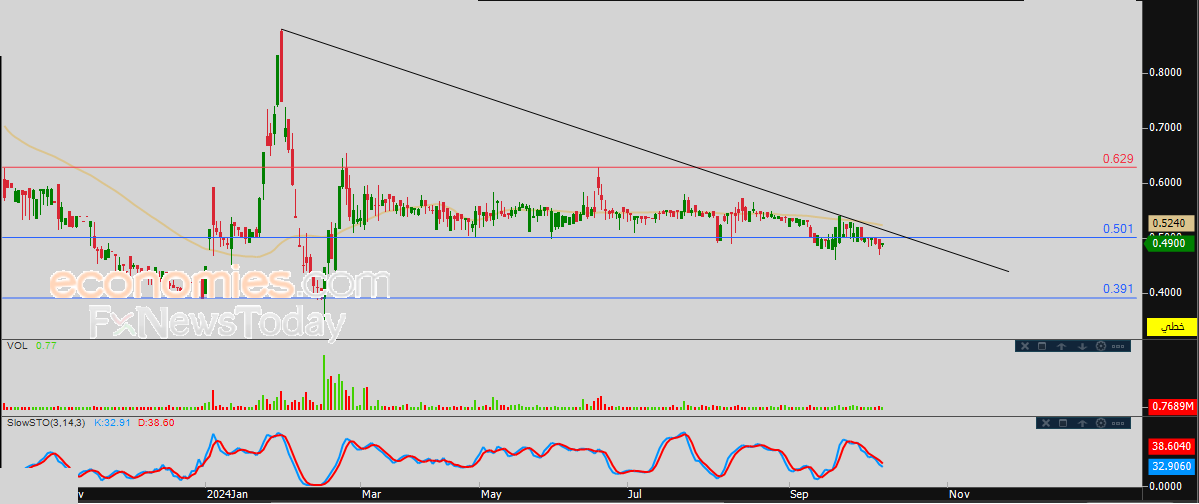Select the red 0.7689M volume tag
The height and width of the screenshot is (504, 1199).
[x=1171, y=406]
